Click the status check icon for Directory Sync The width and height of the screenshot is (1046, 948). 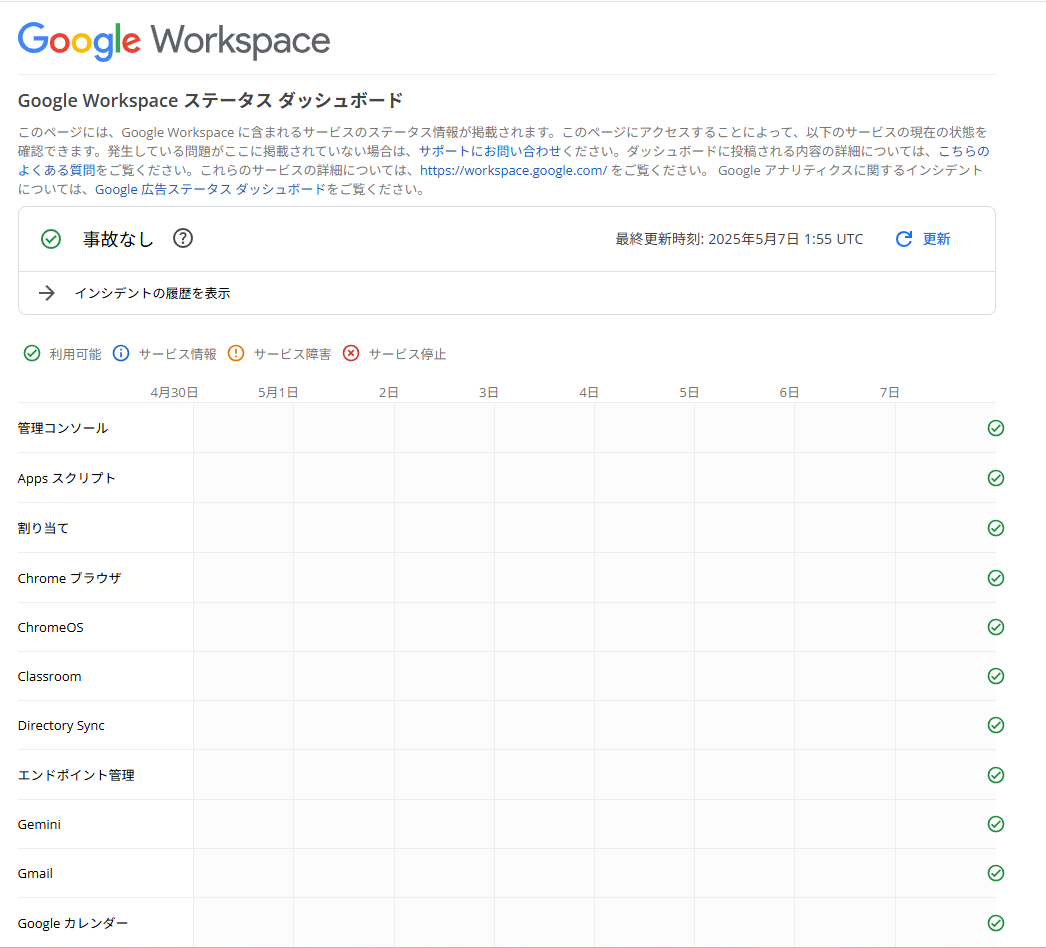tap(996, 725)
